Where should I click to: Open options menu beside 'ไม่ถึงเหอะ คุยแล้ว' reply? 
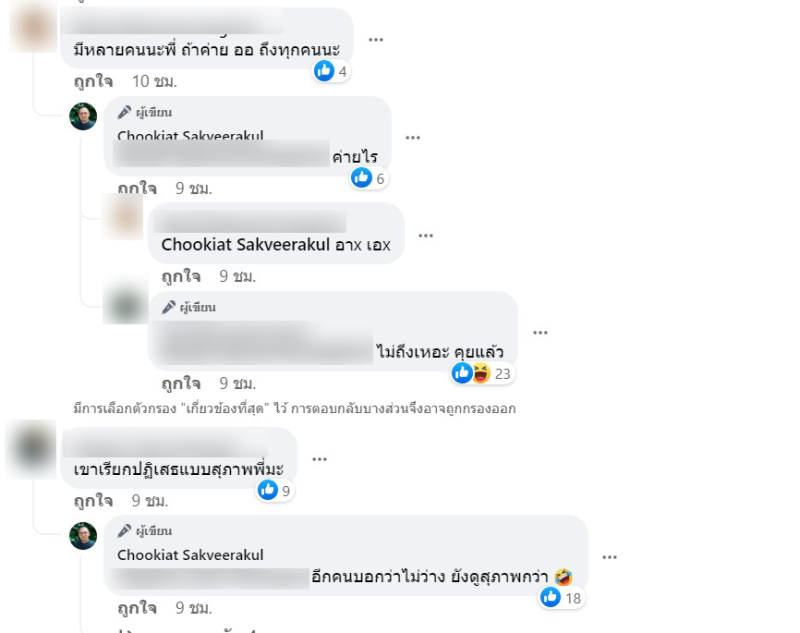coord(540,333)
